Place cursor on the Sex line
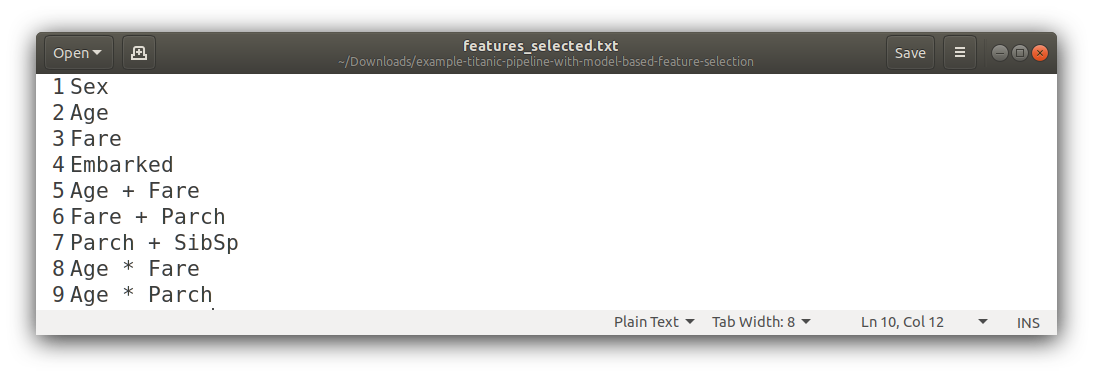Viewport: 1095px width, 377px height. [89, 87]
